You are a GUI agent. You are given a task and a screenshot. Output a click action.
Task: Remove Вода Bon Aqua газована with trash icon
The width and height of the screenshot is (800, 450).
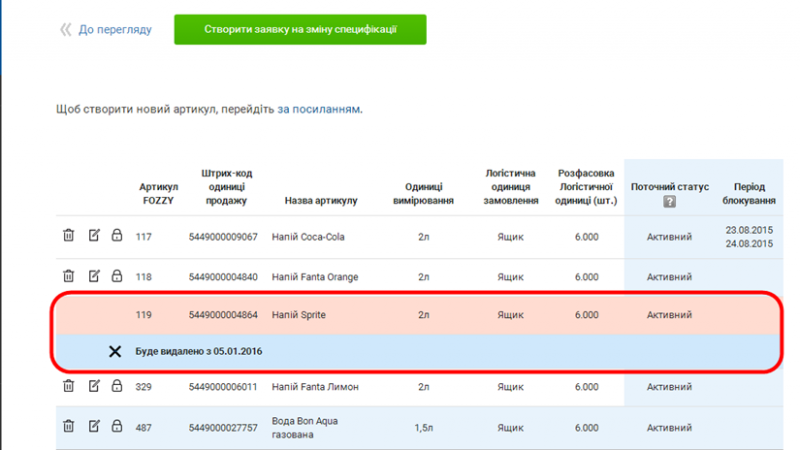68,427
